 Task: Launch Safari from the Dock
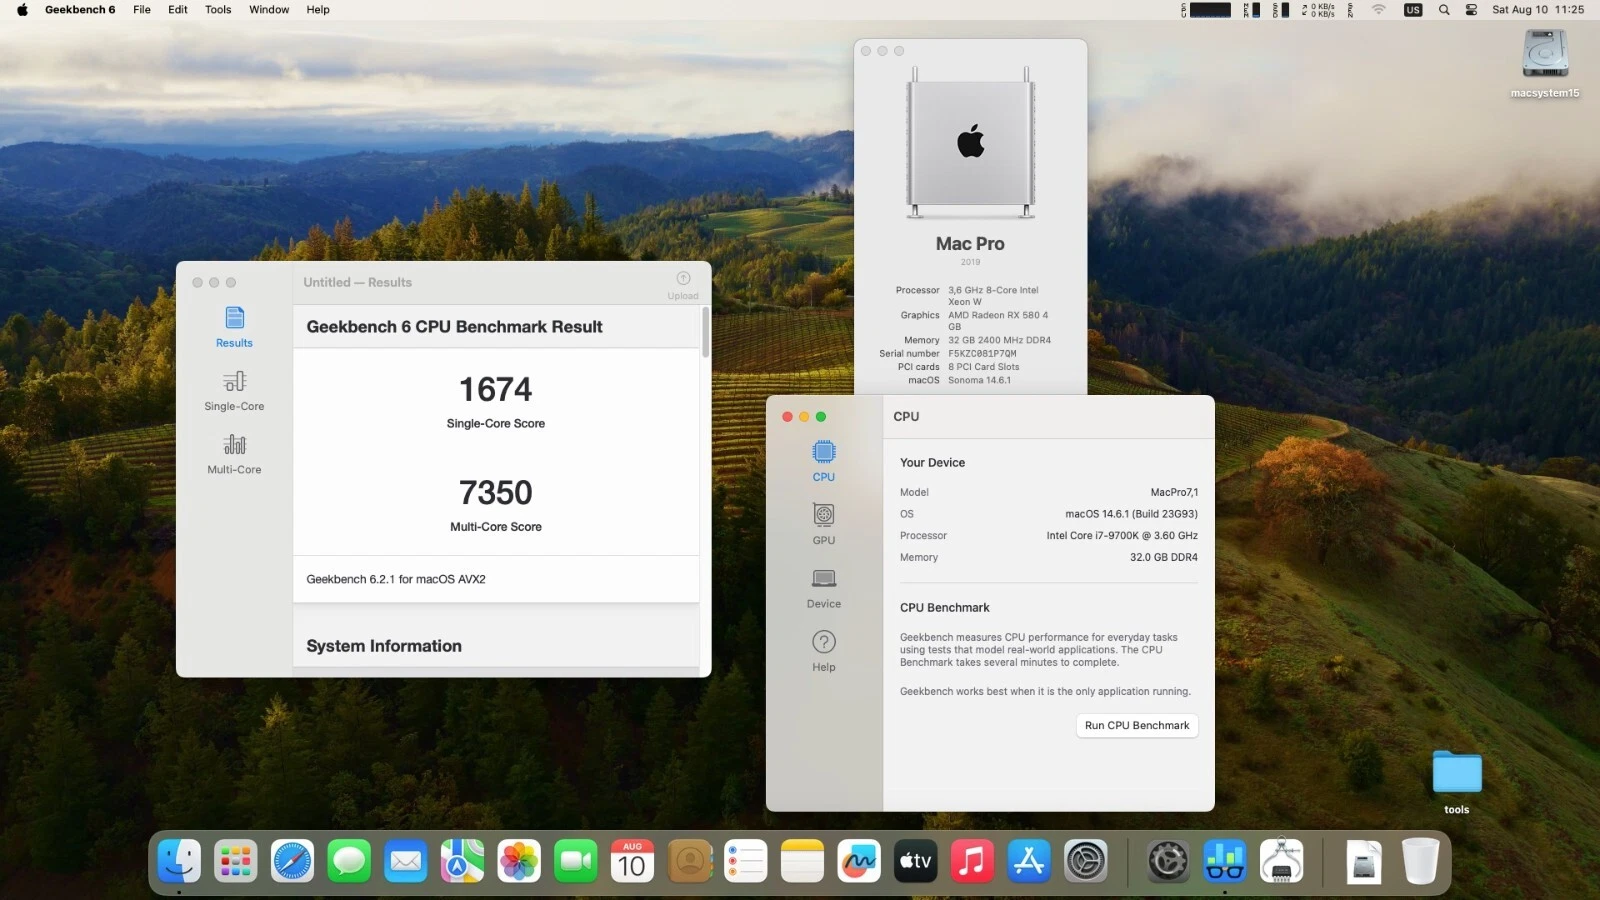292,861
